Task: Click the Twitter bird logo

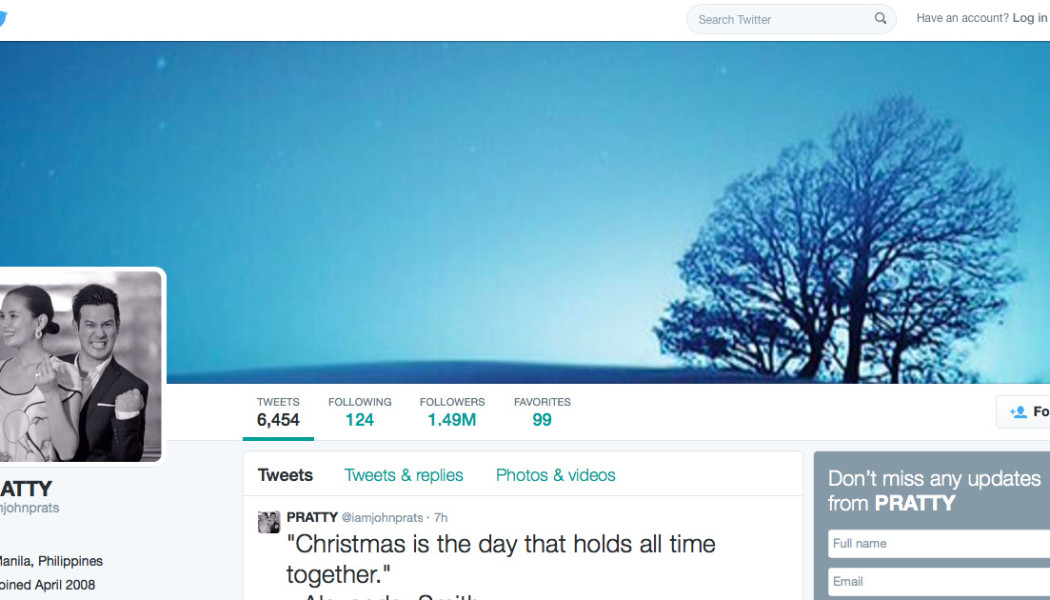Action: pos(2,19)
